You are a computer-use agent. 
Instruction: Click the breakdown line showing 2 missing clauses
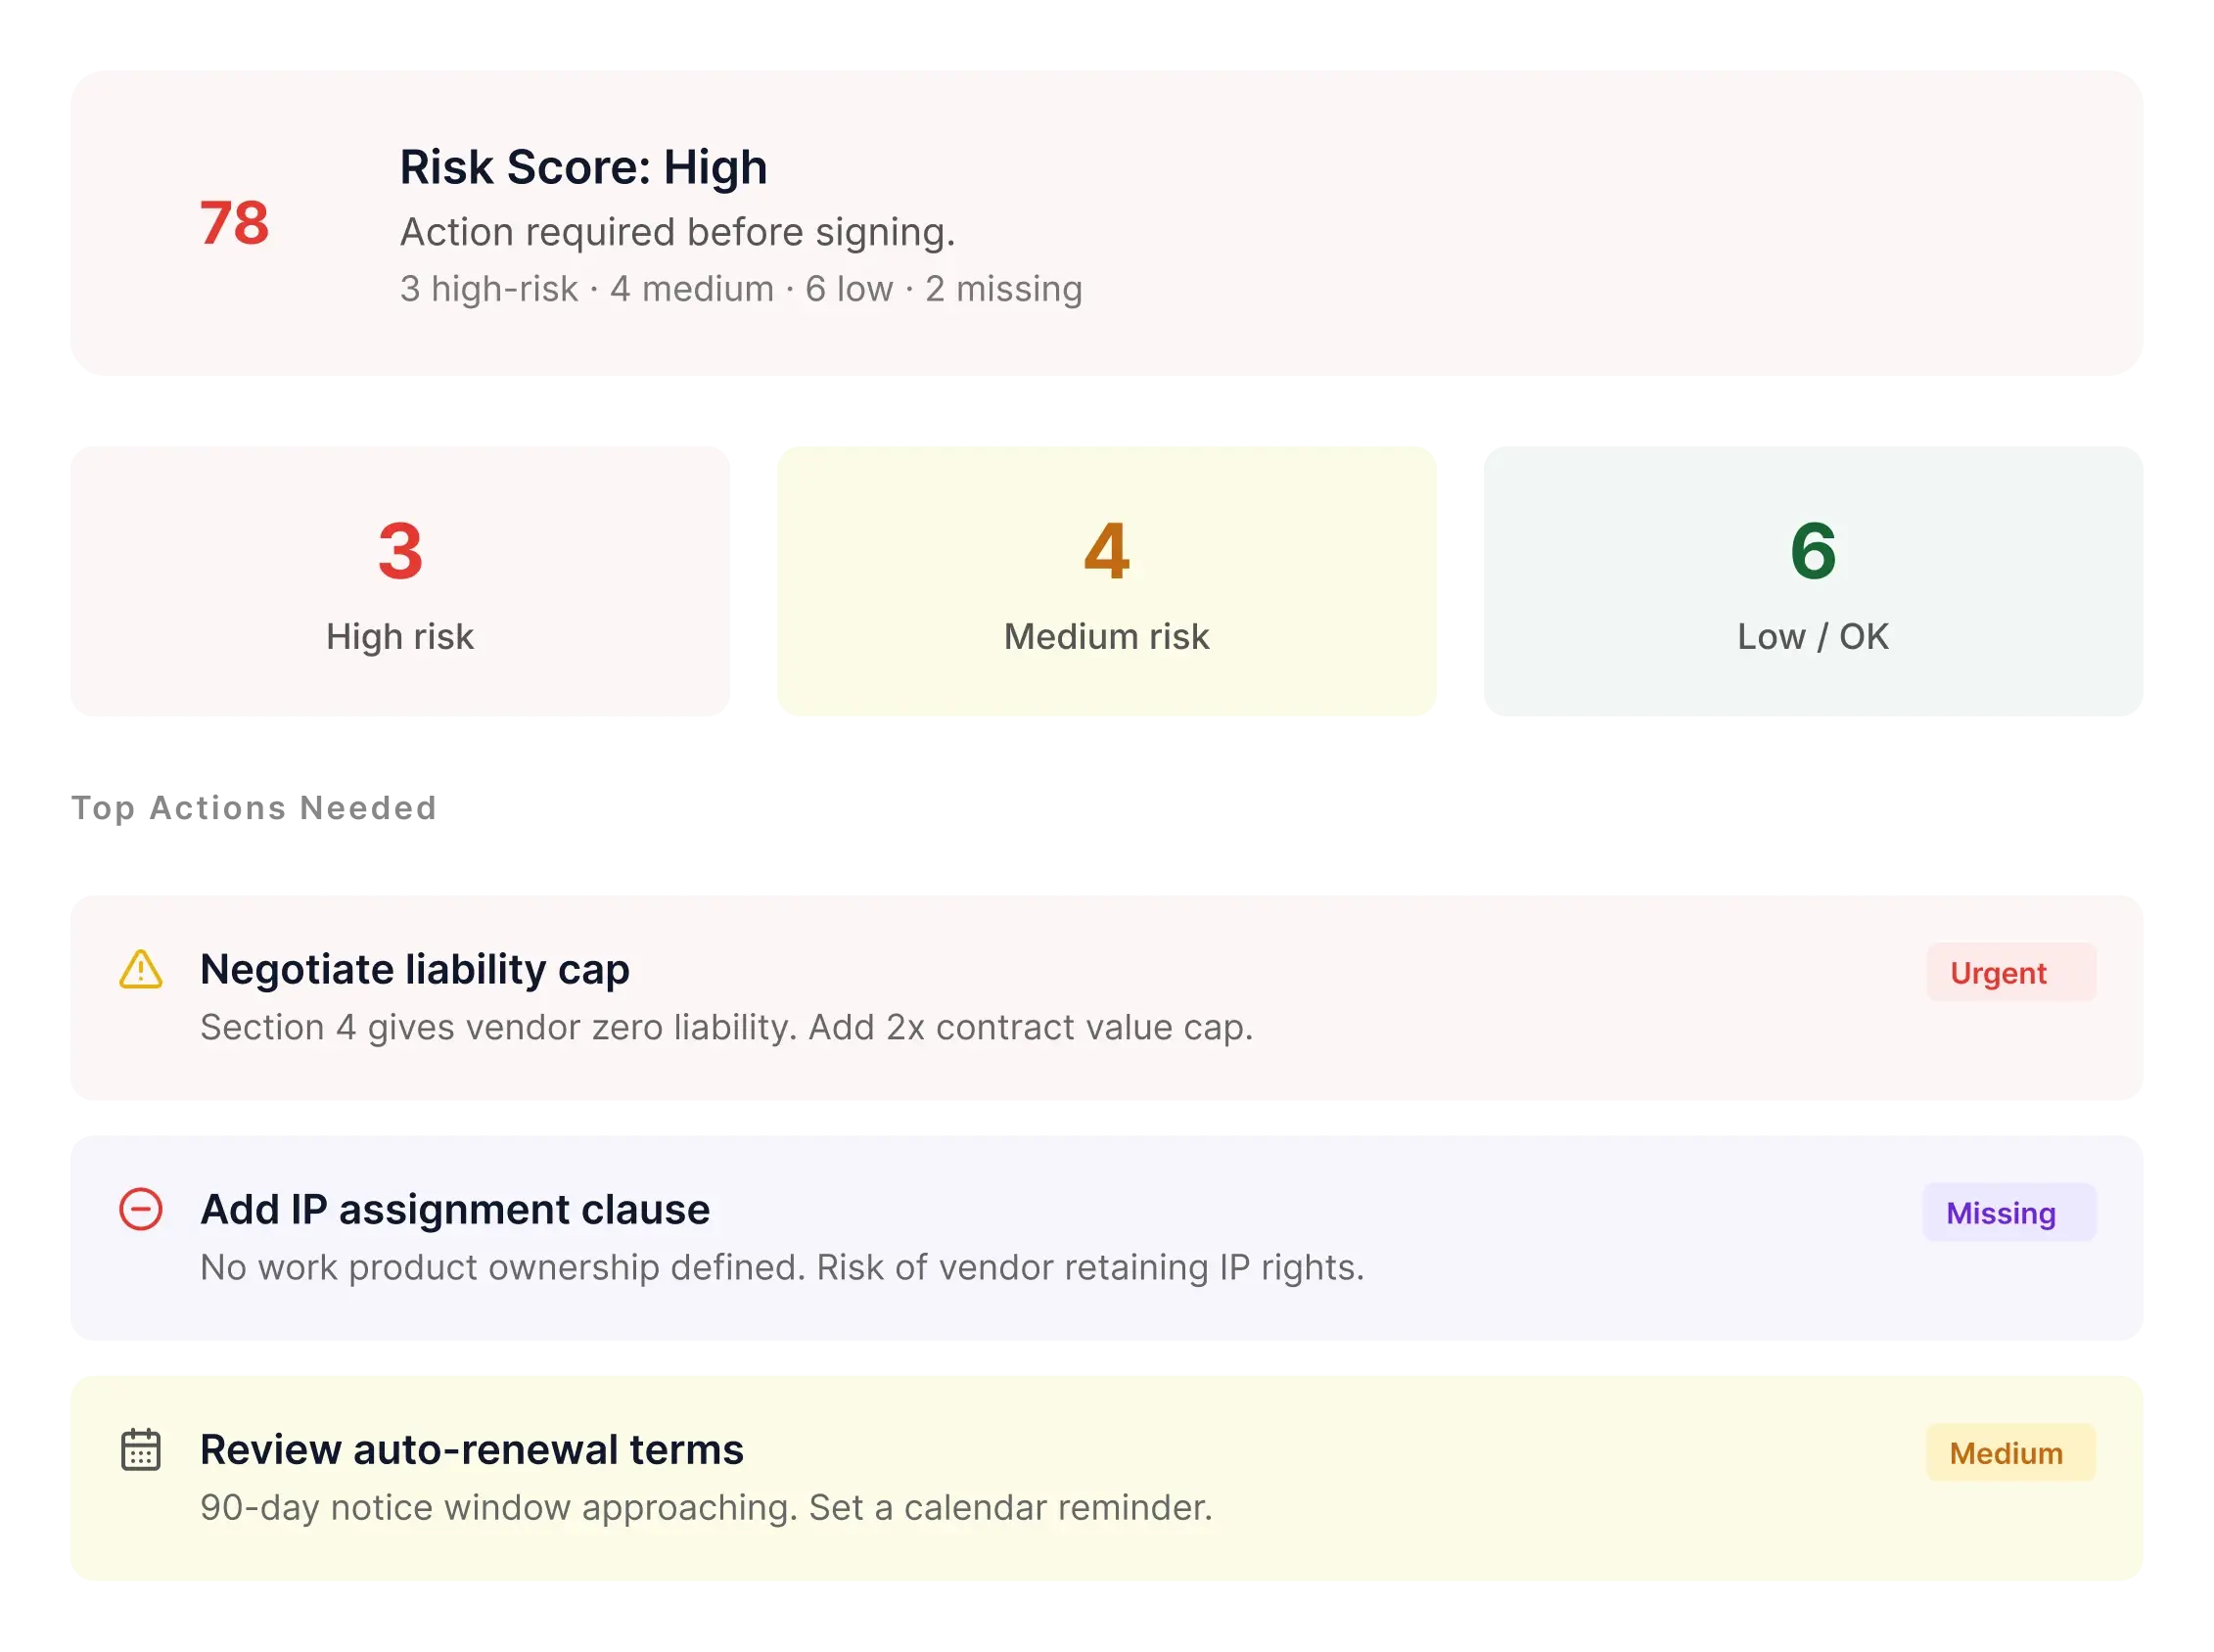tap(1004, 288)
